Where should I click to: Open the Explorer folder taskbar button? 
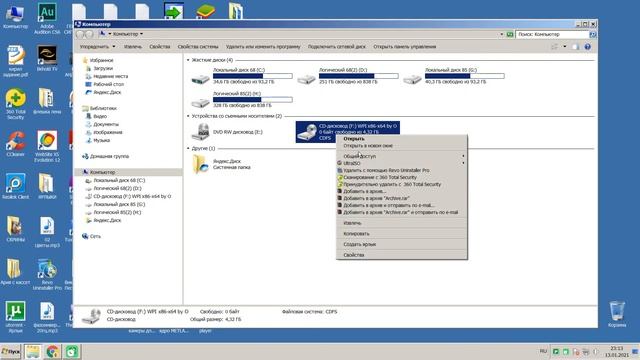(33, 351)
